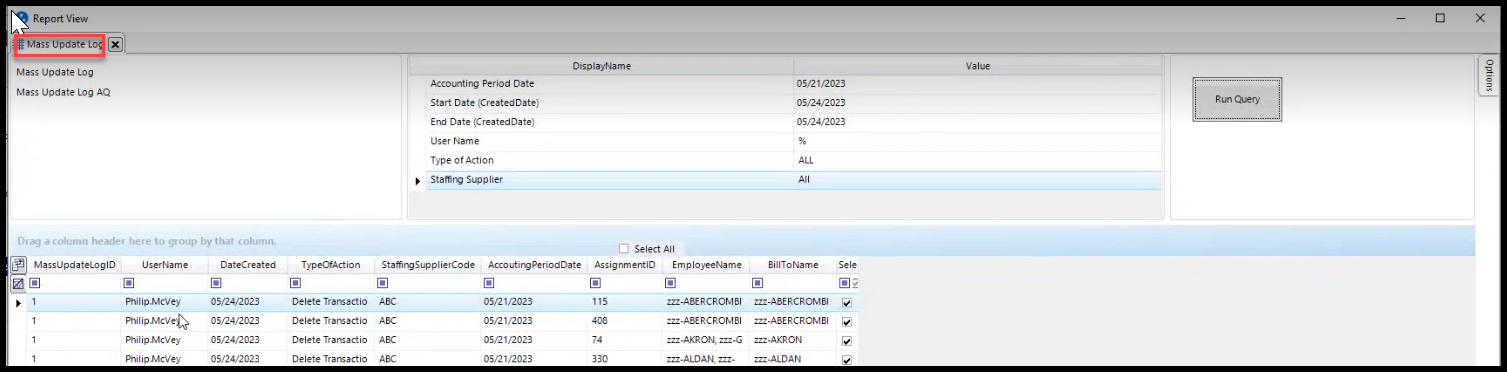Sort by AssignmentID column header
Screen dimensions: 1507x372
(624, 265)
